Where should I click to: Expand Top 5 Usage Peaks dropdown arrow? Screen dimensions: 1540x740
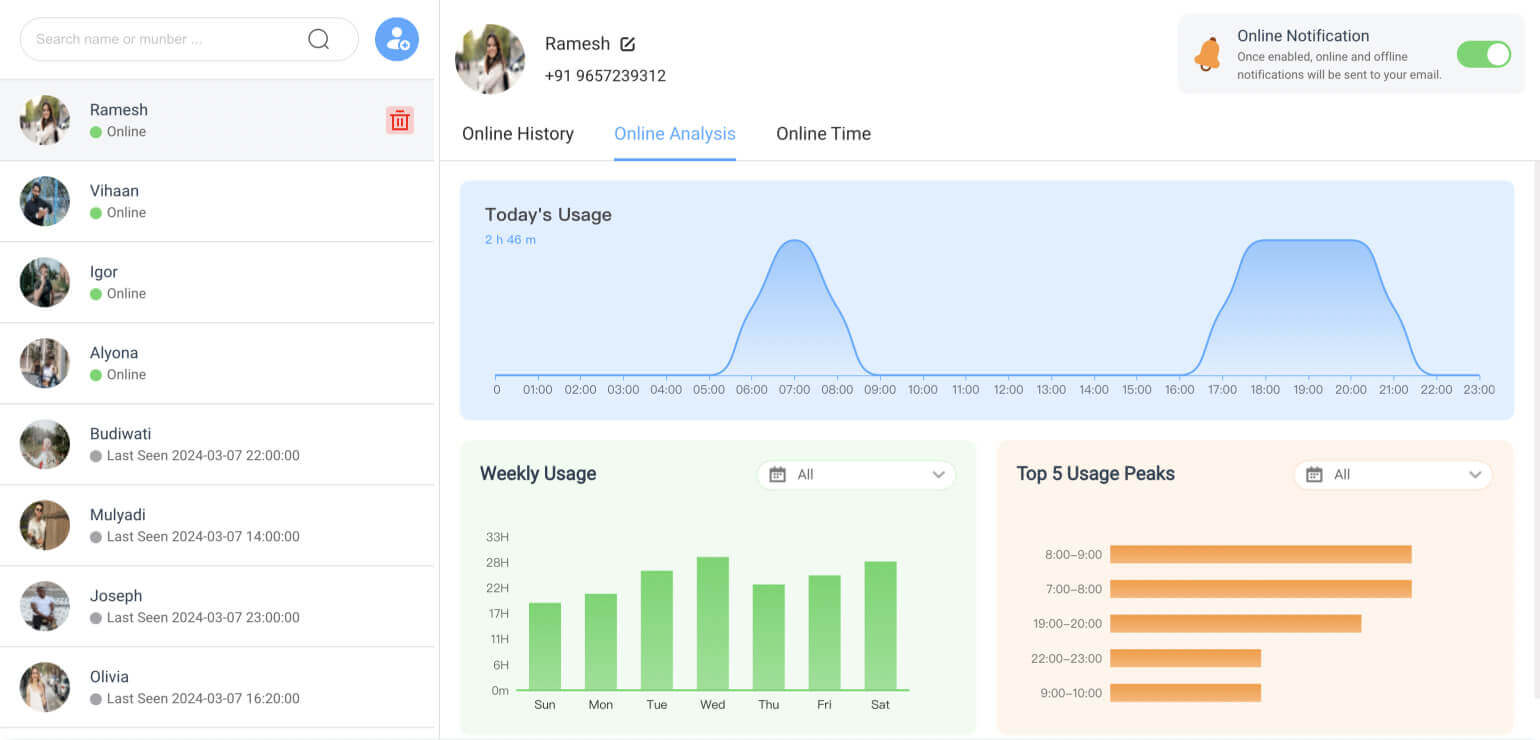1475,475
